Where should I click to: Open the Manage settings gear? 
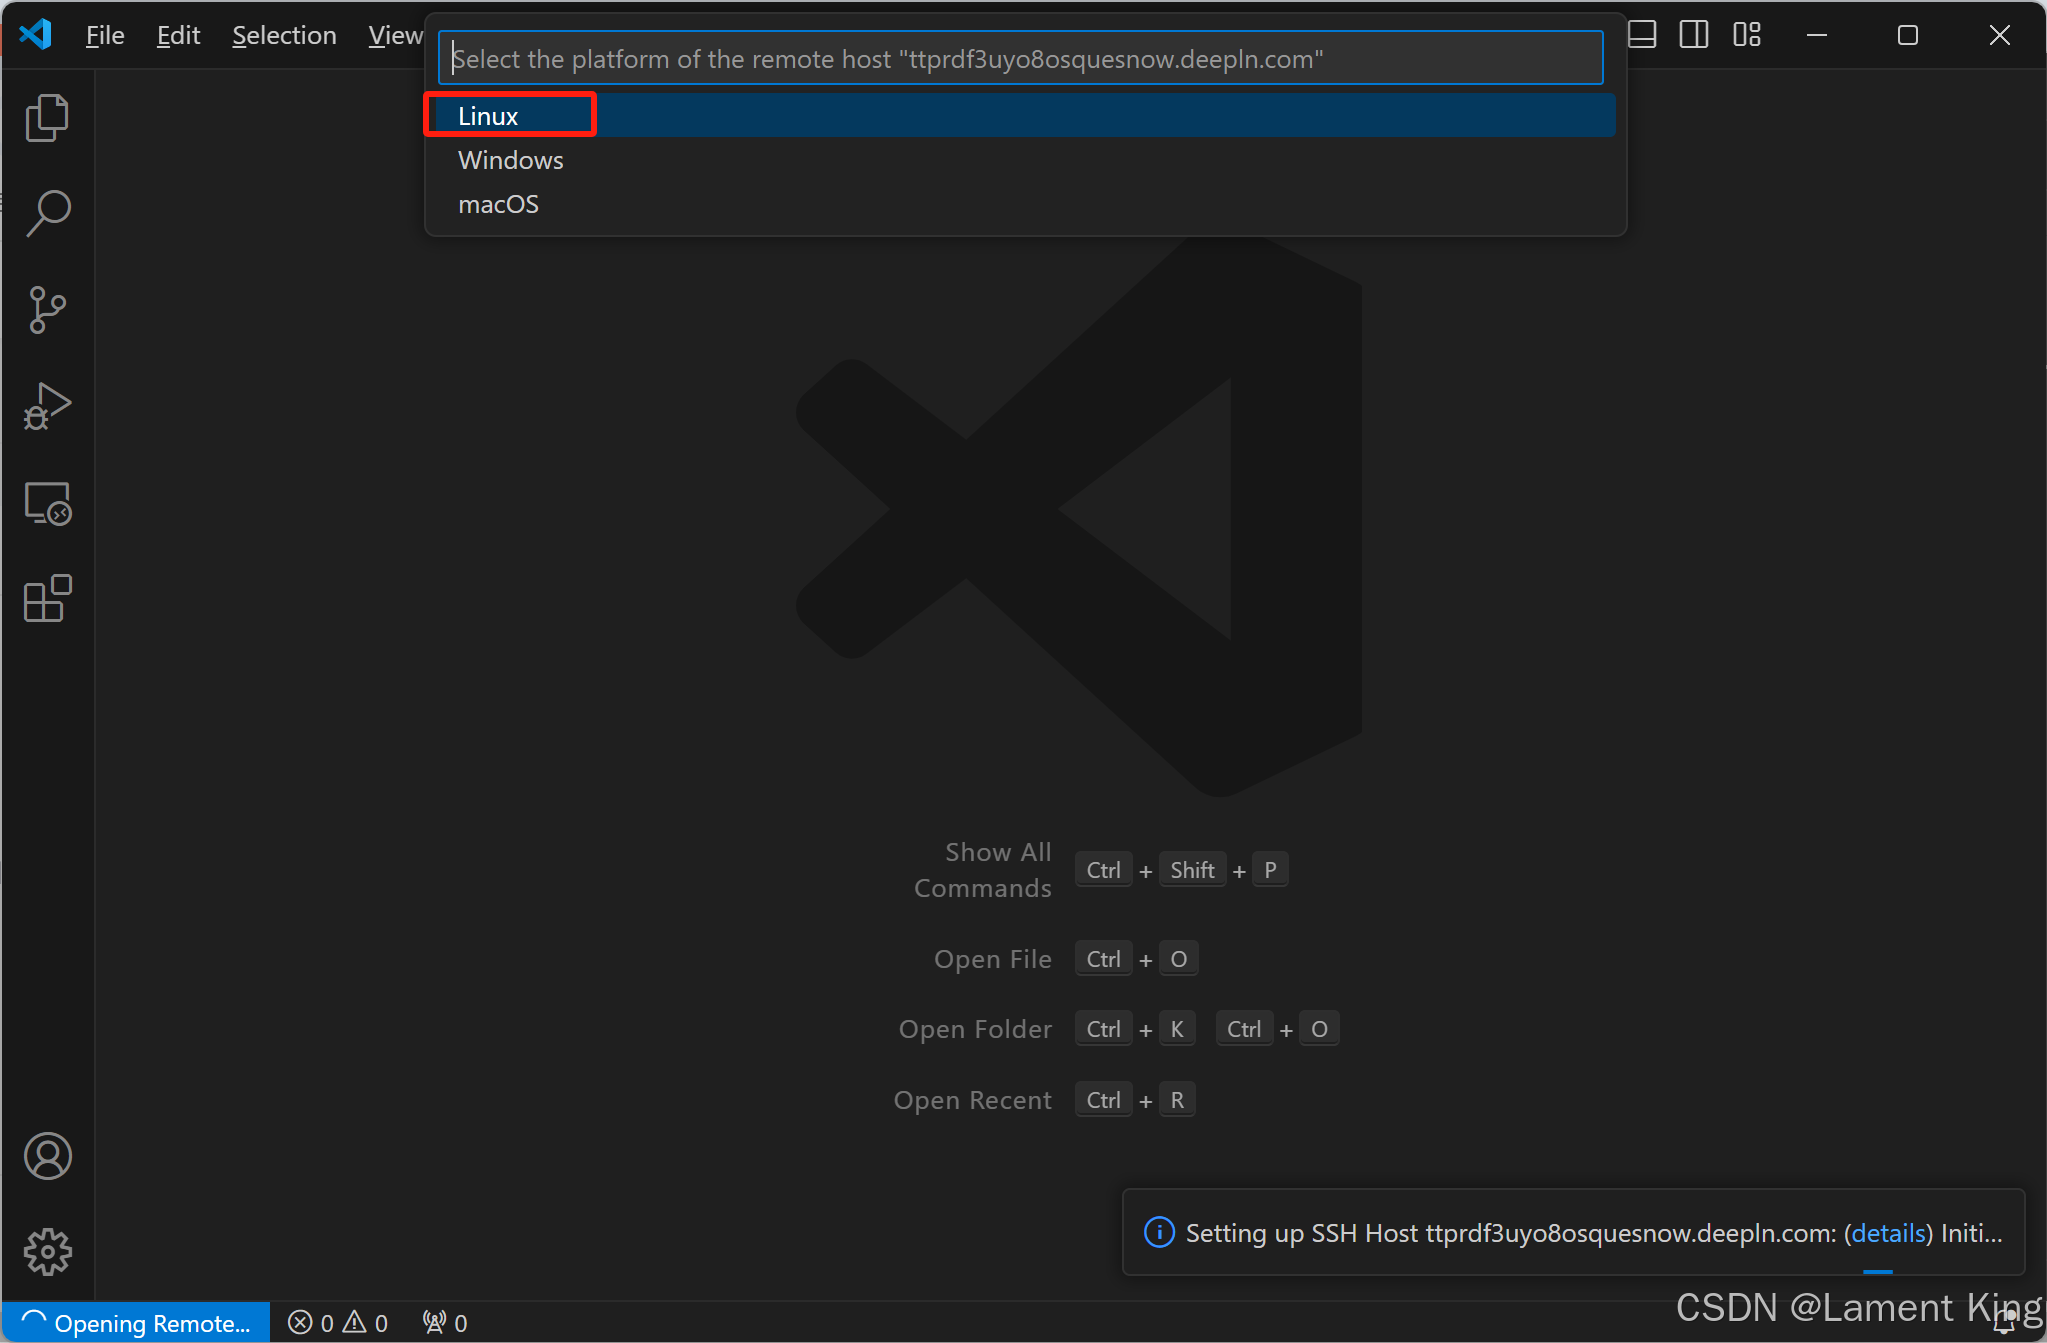click(47, 1251)
